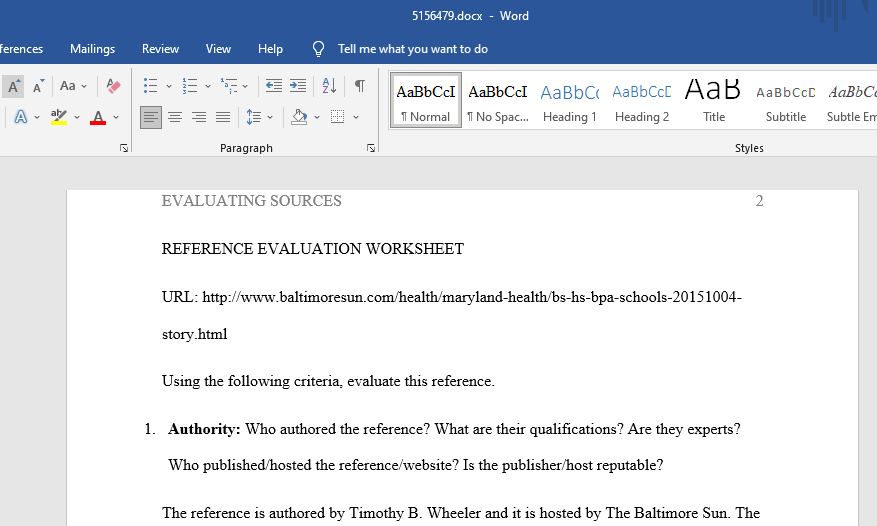Open the highlight color dropdown arrow
This screenshot has width=877, height=526.
[x=77, y=117]
